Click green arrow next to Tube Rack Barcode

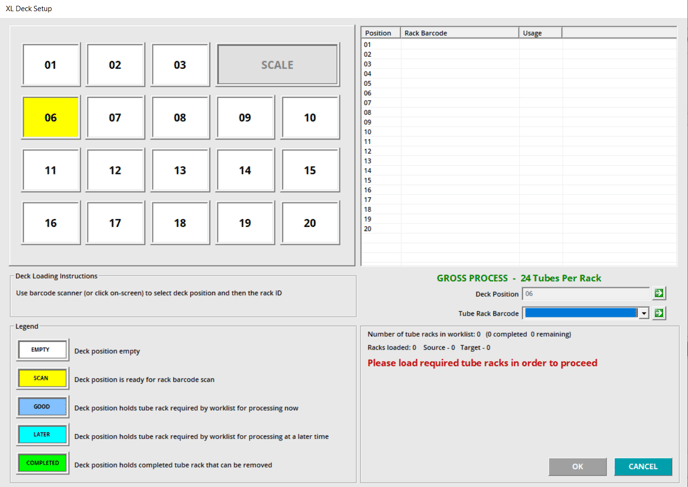click(x=659, y=313)
